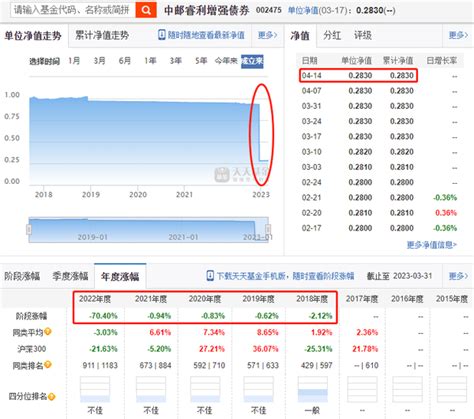Switch to 累计净值走势 tab

tap(102, 35)
